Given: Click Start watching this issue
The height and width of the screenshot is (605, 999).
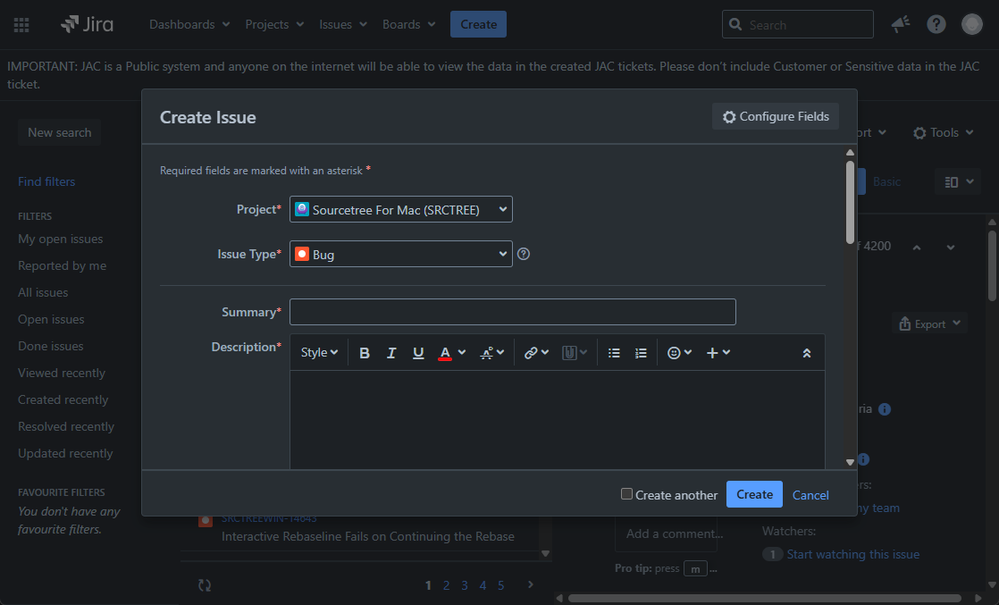Looking at the screenshot, I should click(x=852, y=554).
